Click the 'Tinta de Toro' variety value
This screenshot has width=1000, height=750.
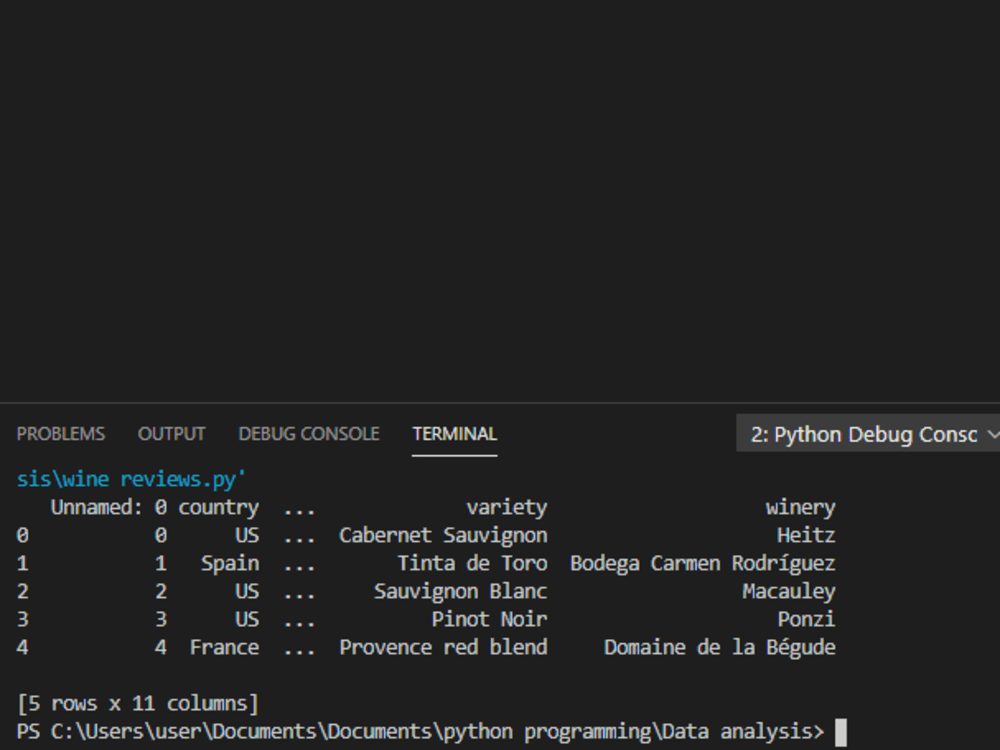473,564
